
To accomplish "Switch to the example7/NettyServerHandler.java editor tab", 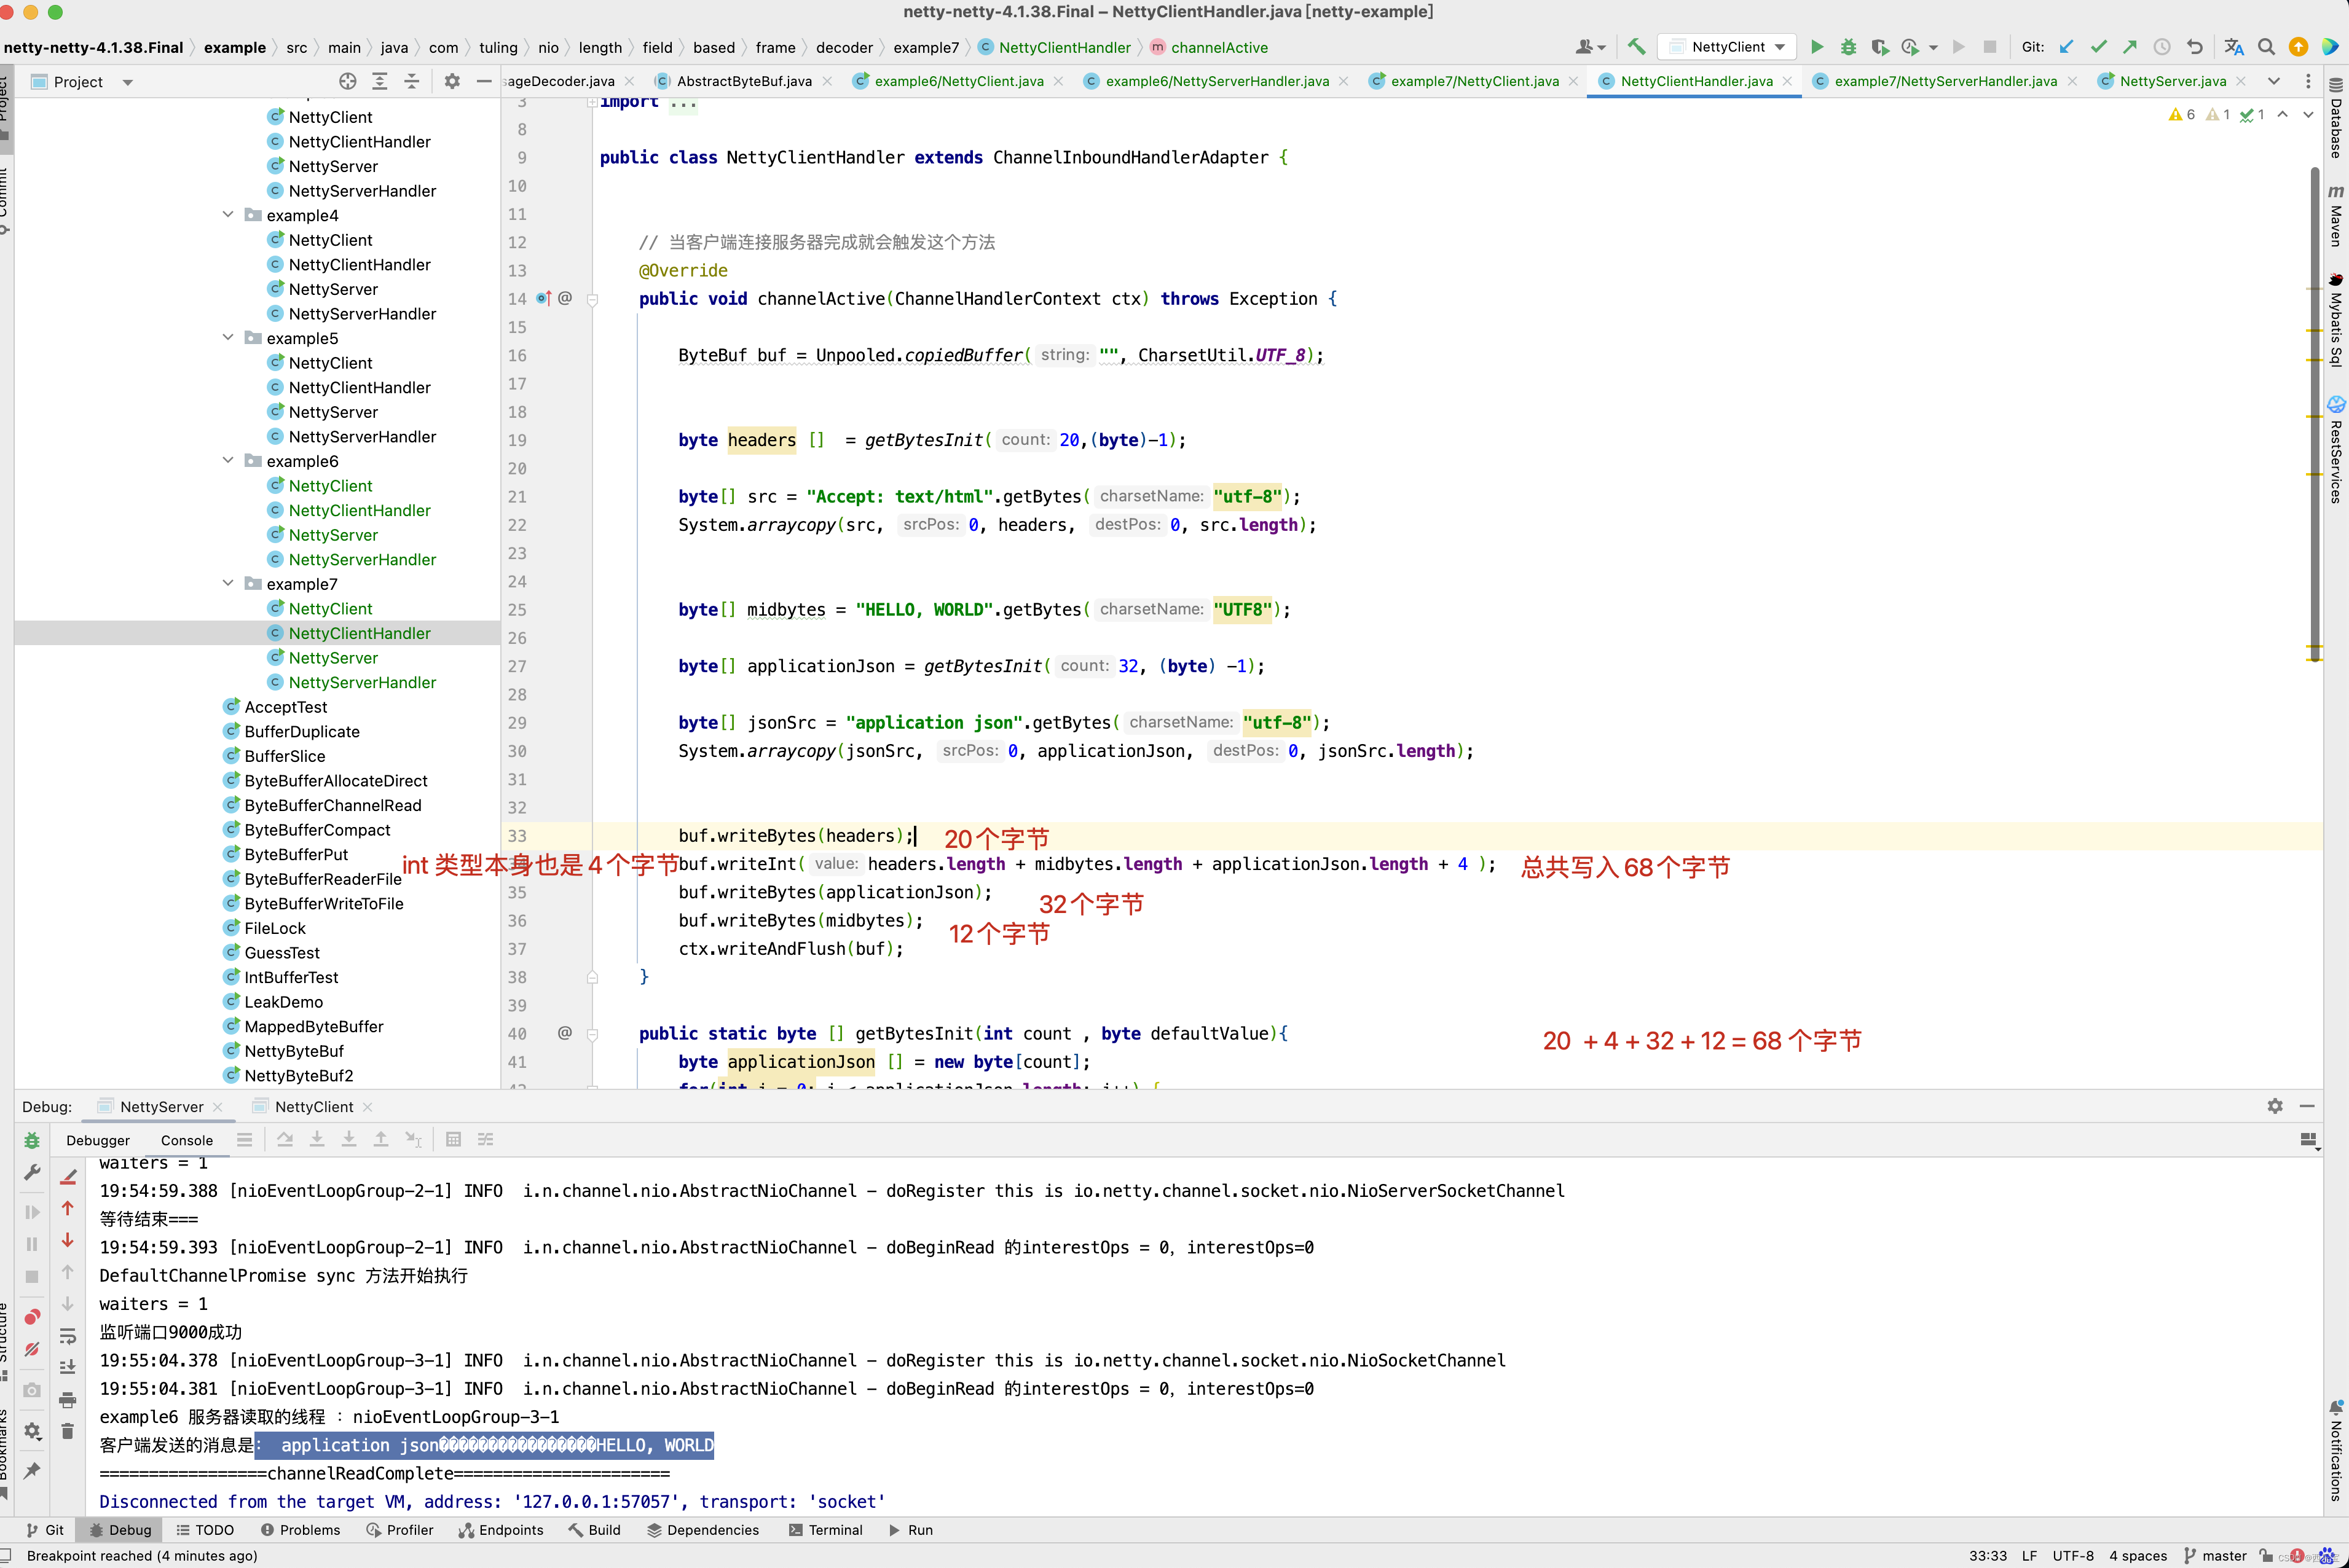I will click(x=1944, y=81).
